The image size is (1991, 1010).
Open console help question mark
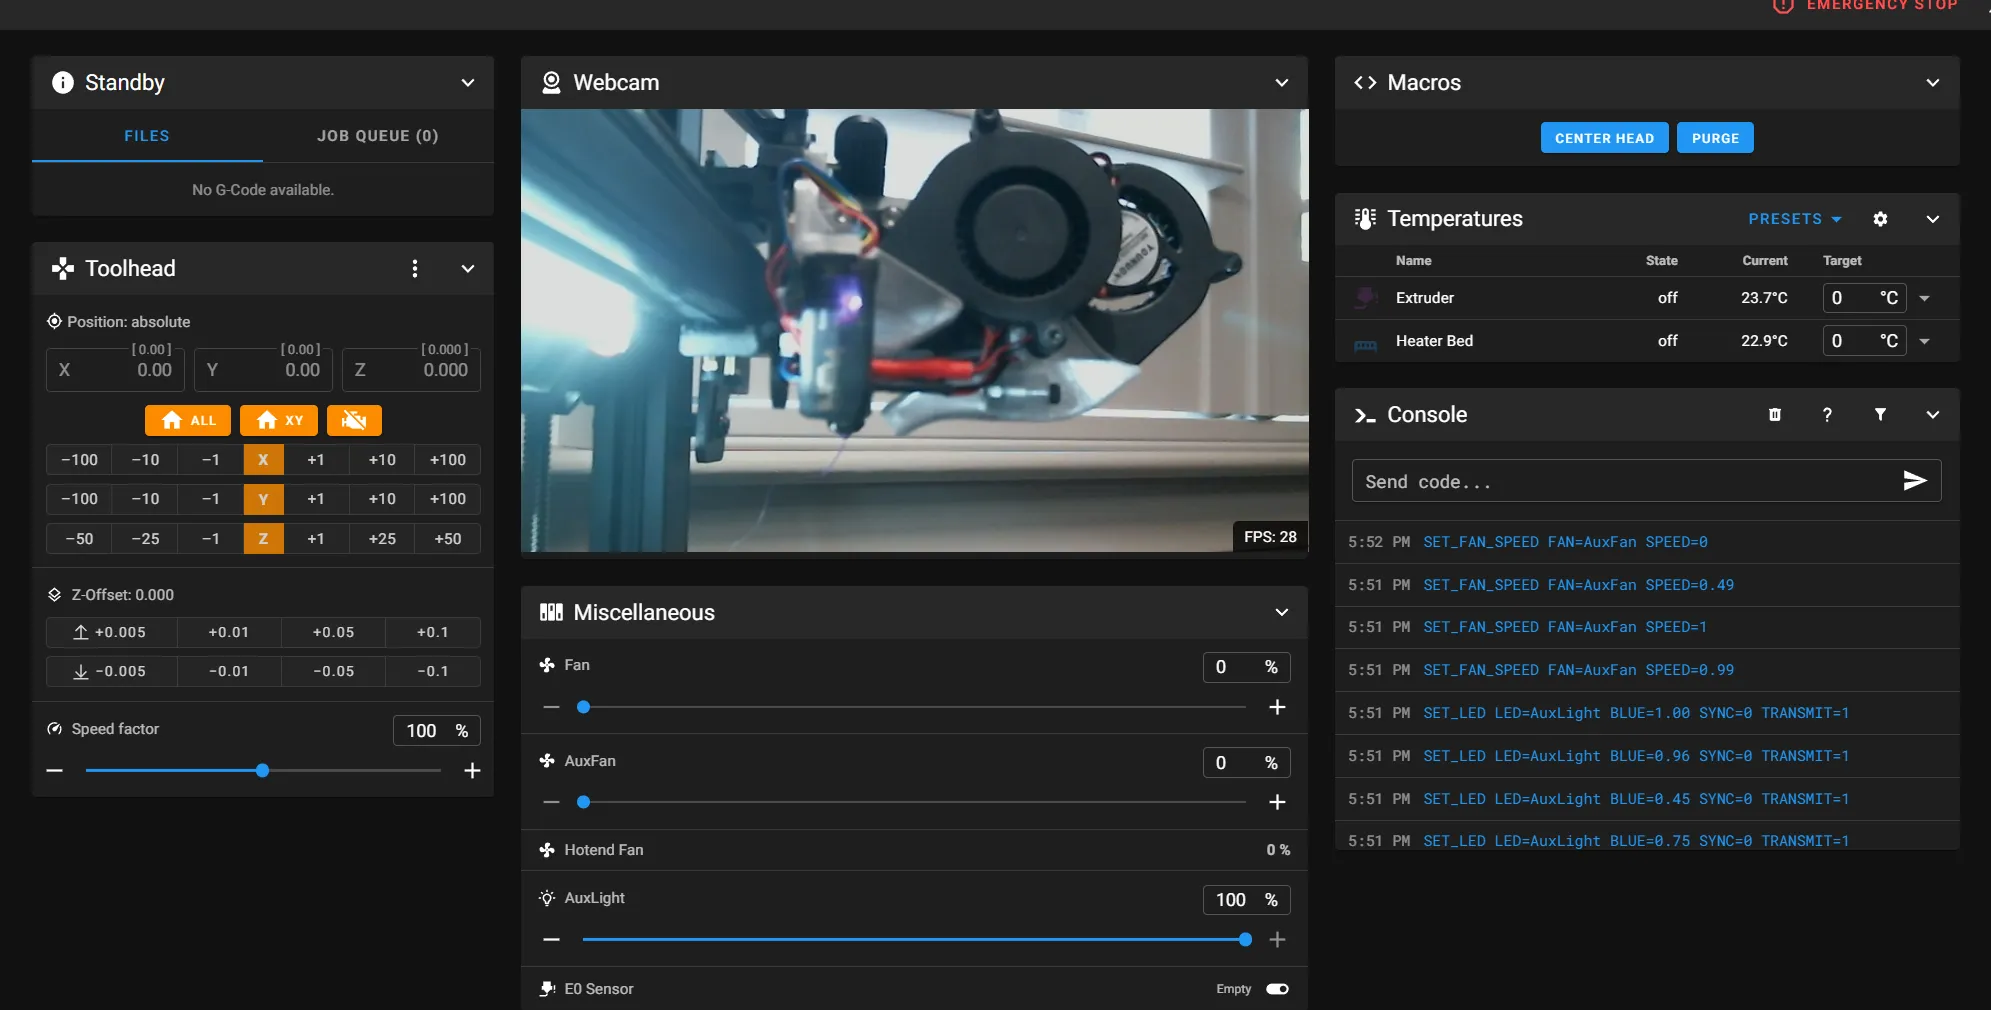pyautogui.click(x=1827, y=415)
